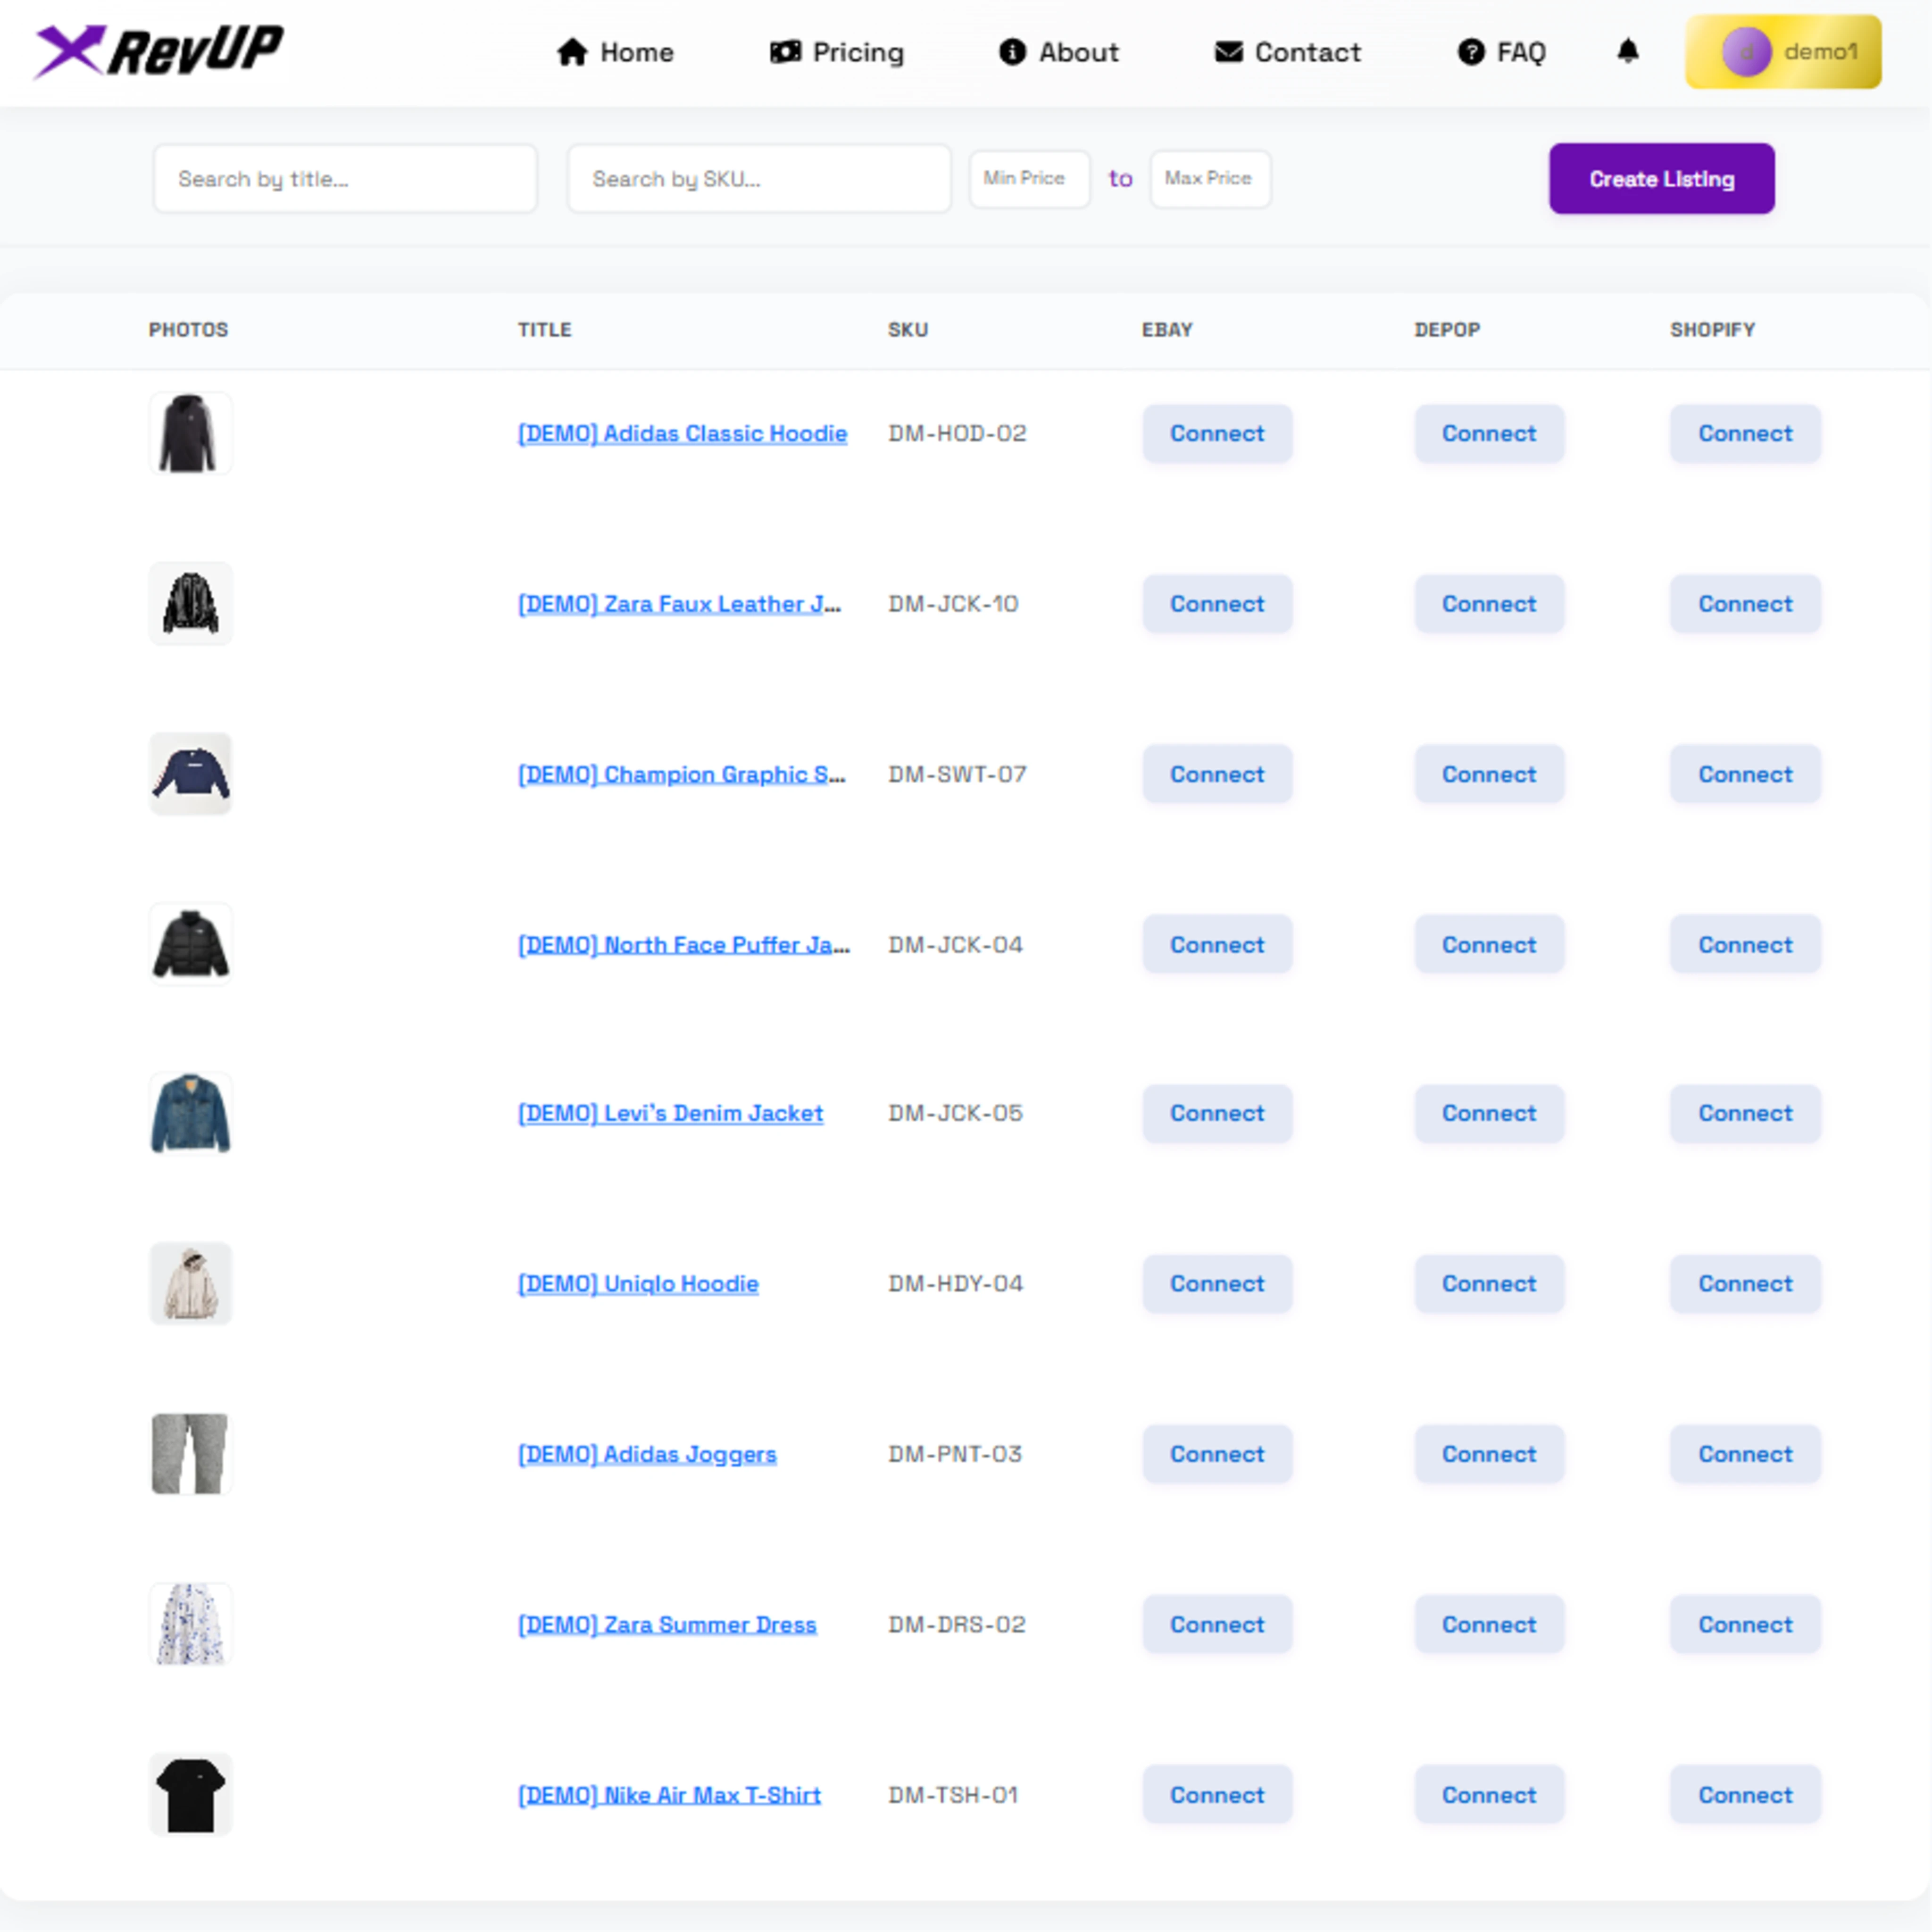Connect Adidas Joggers to eBay
The width and height of the screenshot is (1932, 1932).
pyautogui.click(x=1217, y=1454)
